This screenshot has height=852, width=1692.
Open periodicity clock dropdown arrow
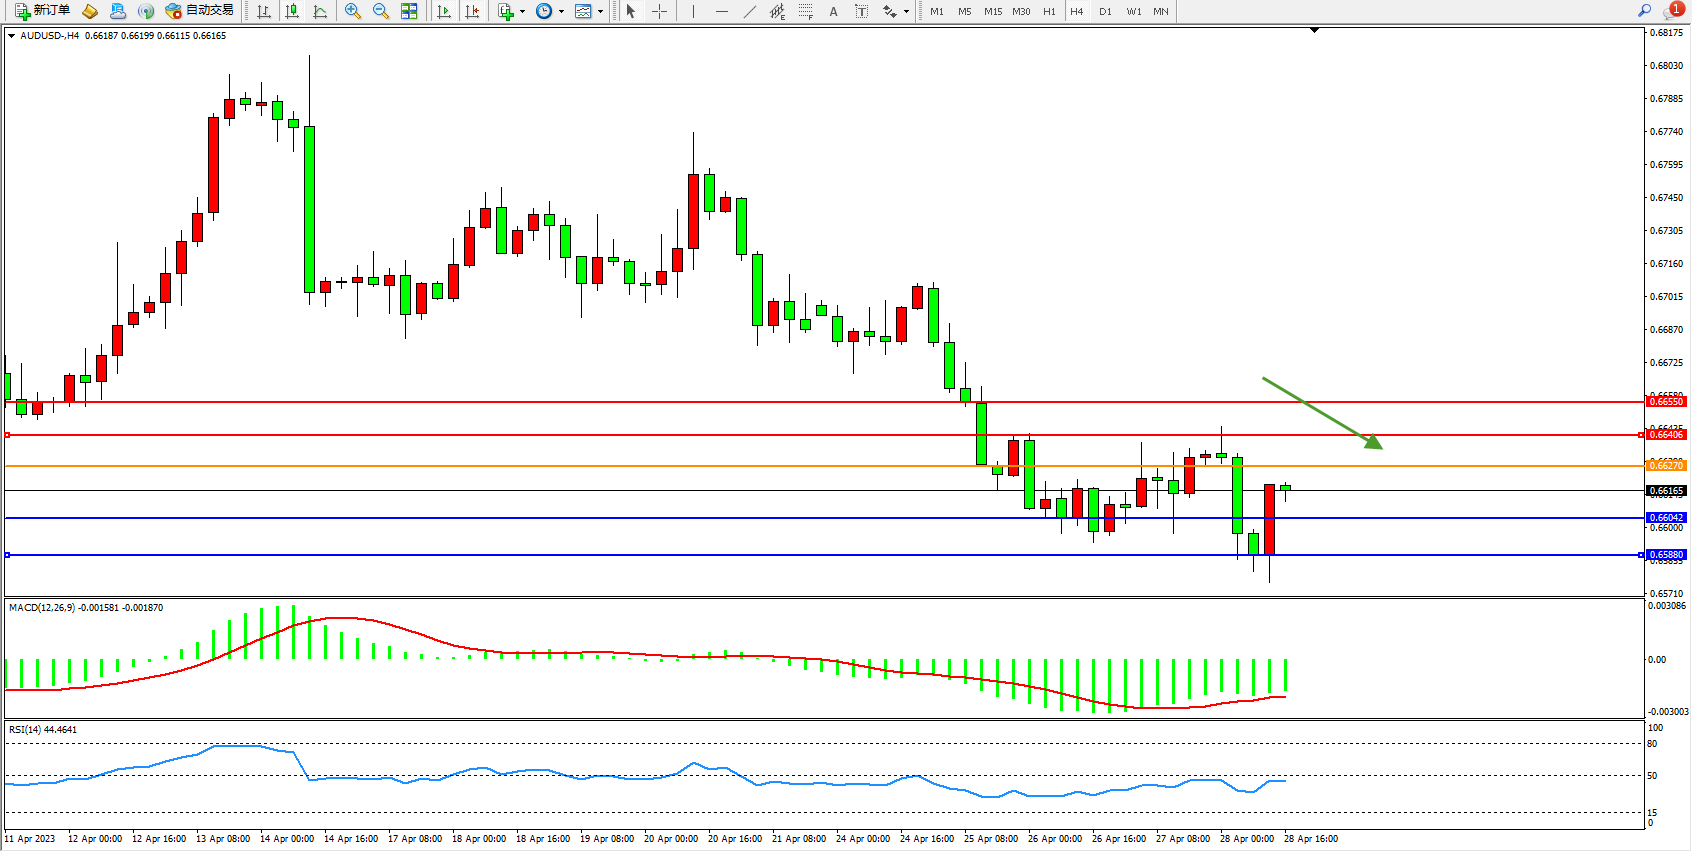coord(561,12)
